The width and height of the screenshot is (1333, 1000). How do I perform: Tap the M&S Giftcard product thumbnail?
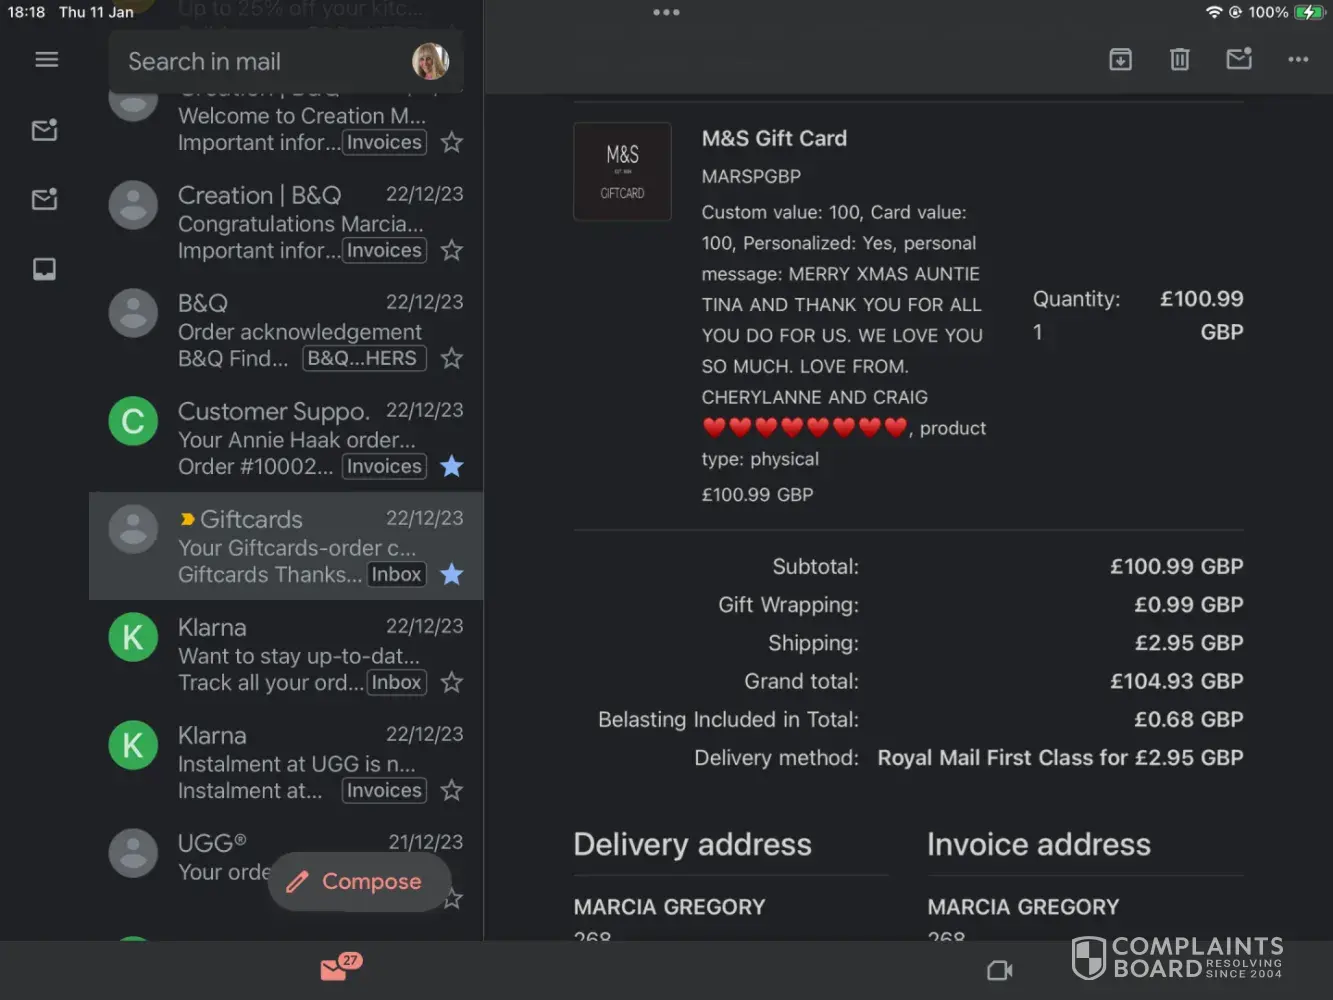click(622, 171)
